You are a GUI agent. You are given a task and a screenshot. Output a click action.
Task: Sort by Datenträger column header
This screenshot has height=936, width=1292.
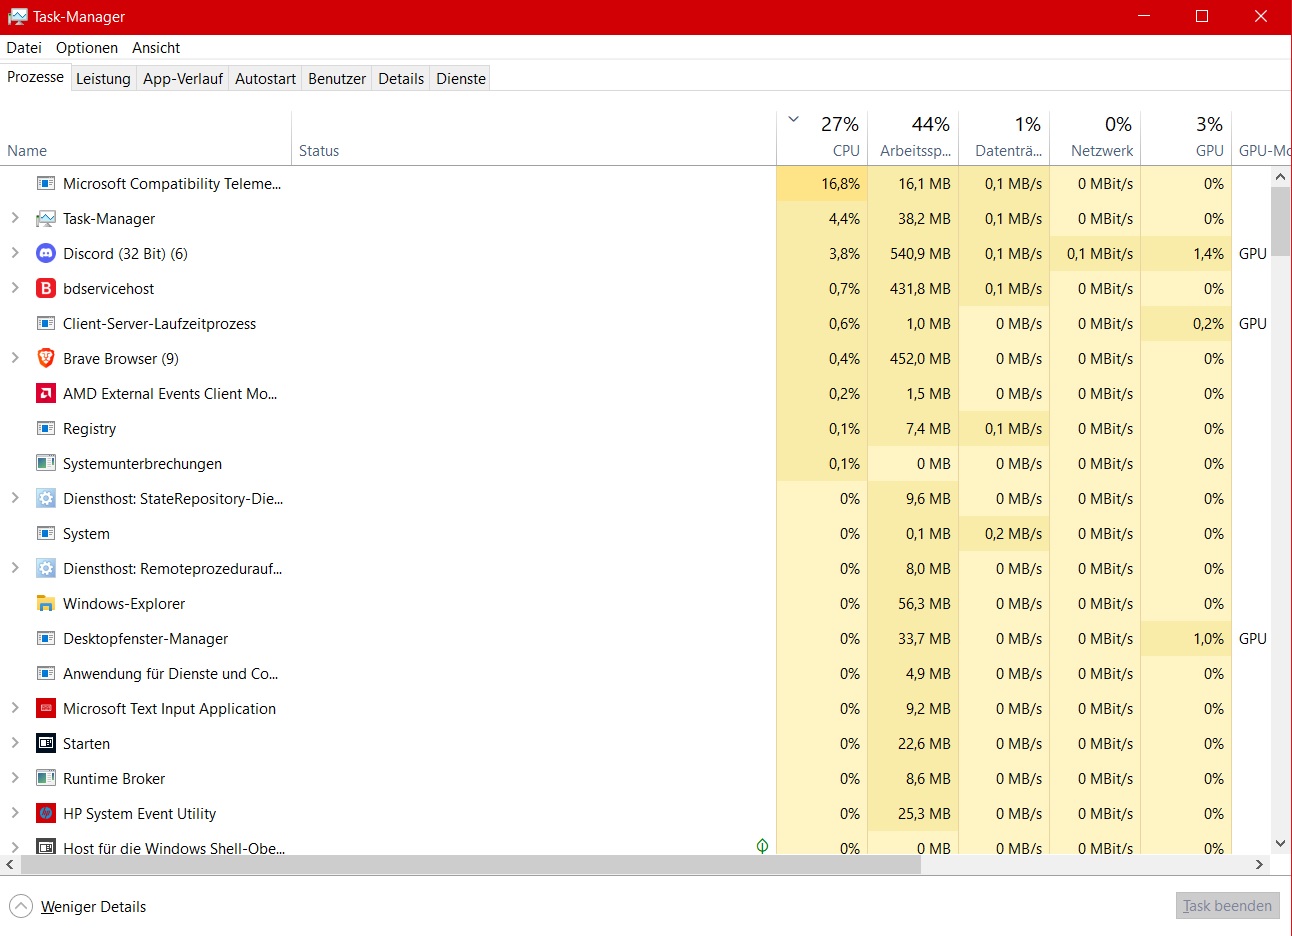pos(1004,138)
